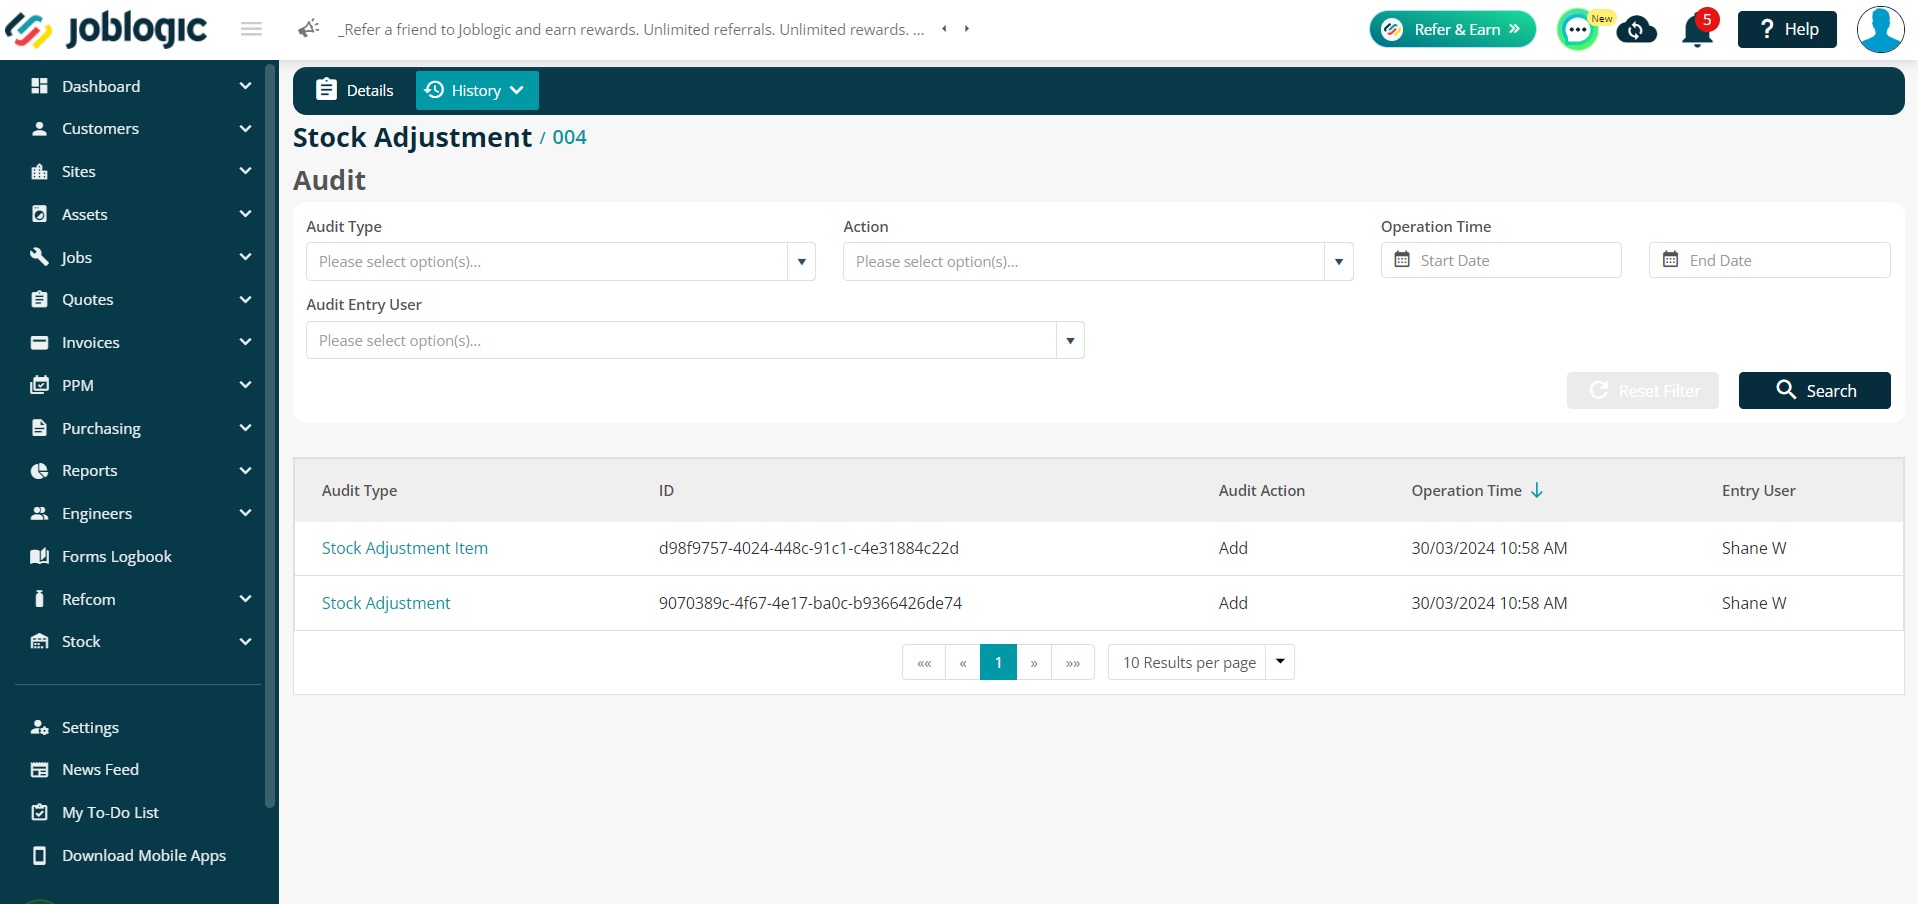Screen dimensions: 1918x904
Task: Open Settings in the sidebar
Action: (x=90, y=727)
